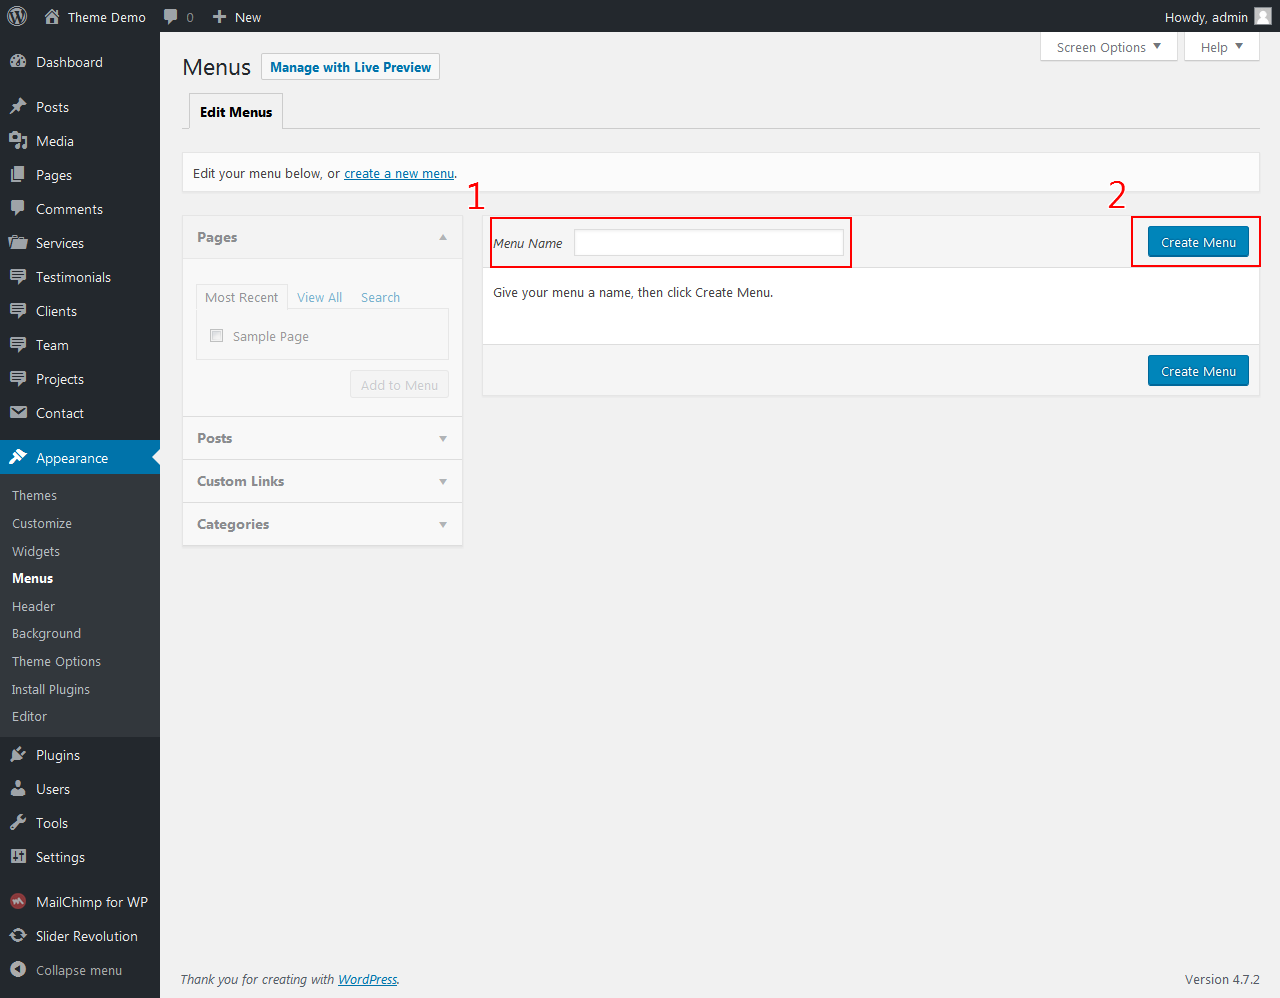
Task: Click the comments bubble icon in the top bar
Action: [171, 17]
